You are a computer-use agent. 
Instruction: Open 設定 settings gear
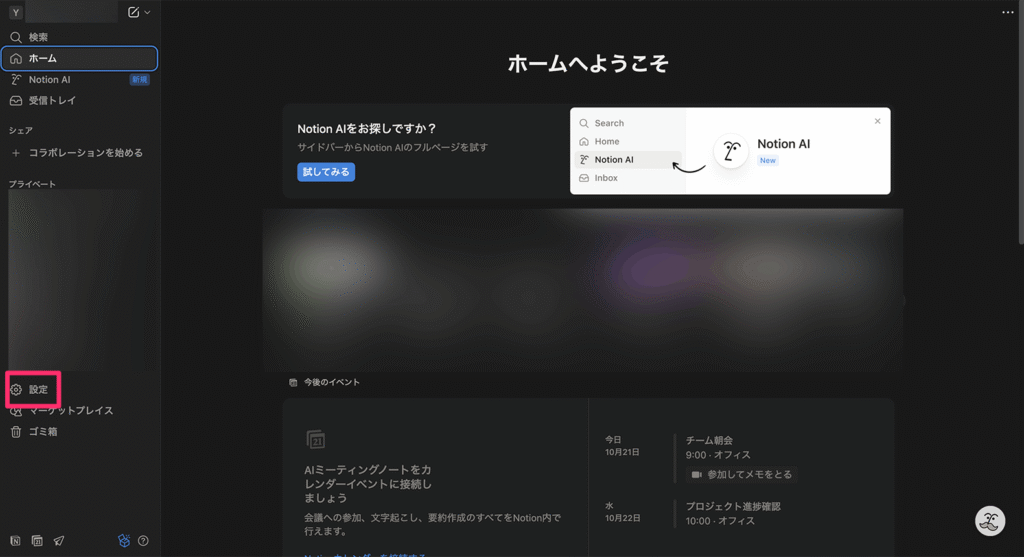(x=34, y=389)
